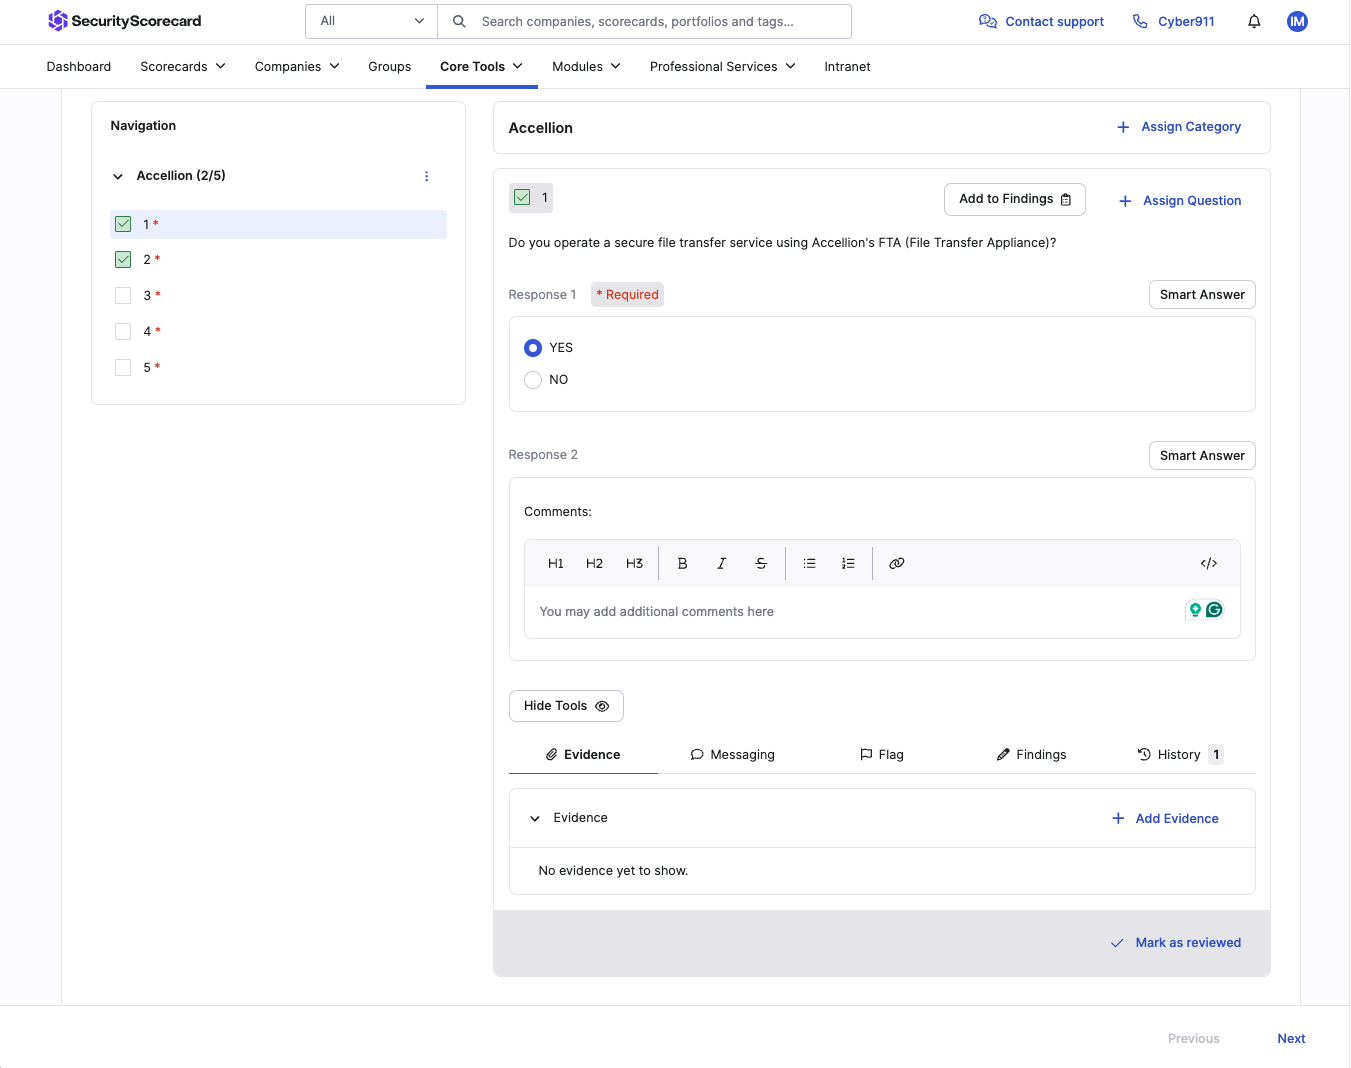The image size is (1351, 1068).
Task: Select the Evidence tab
Action: click(x=583, y=755)
